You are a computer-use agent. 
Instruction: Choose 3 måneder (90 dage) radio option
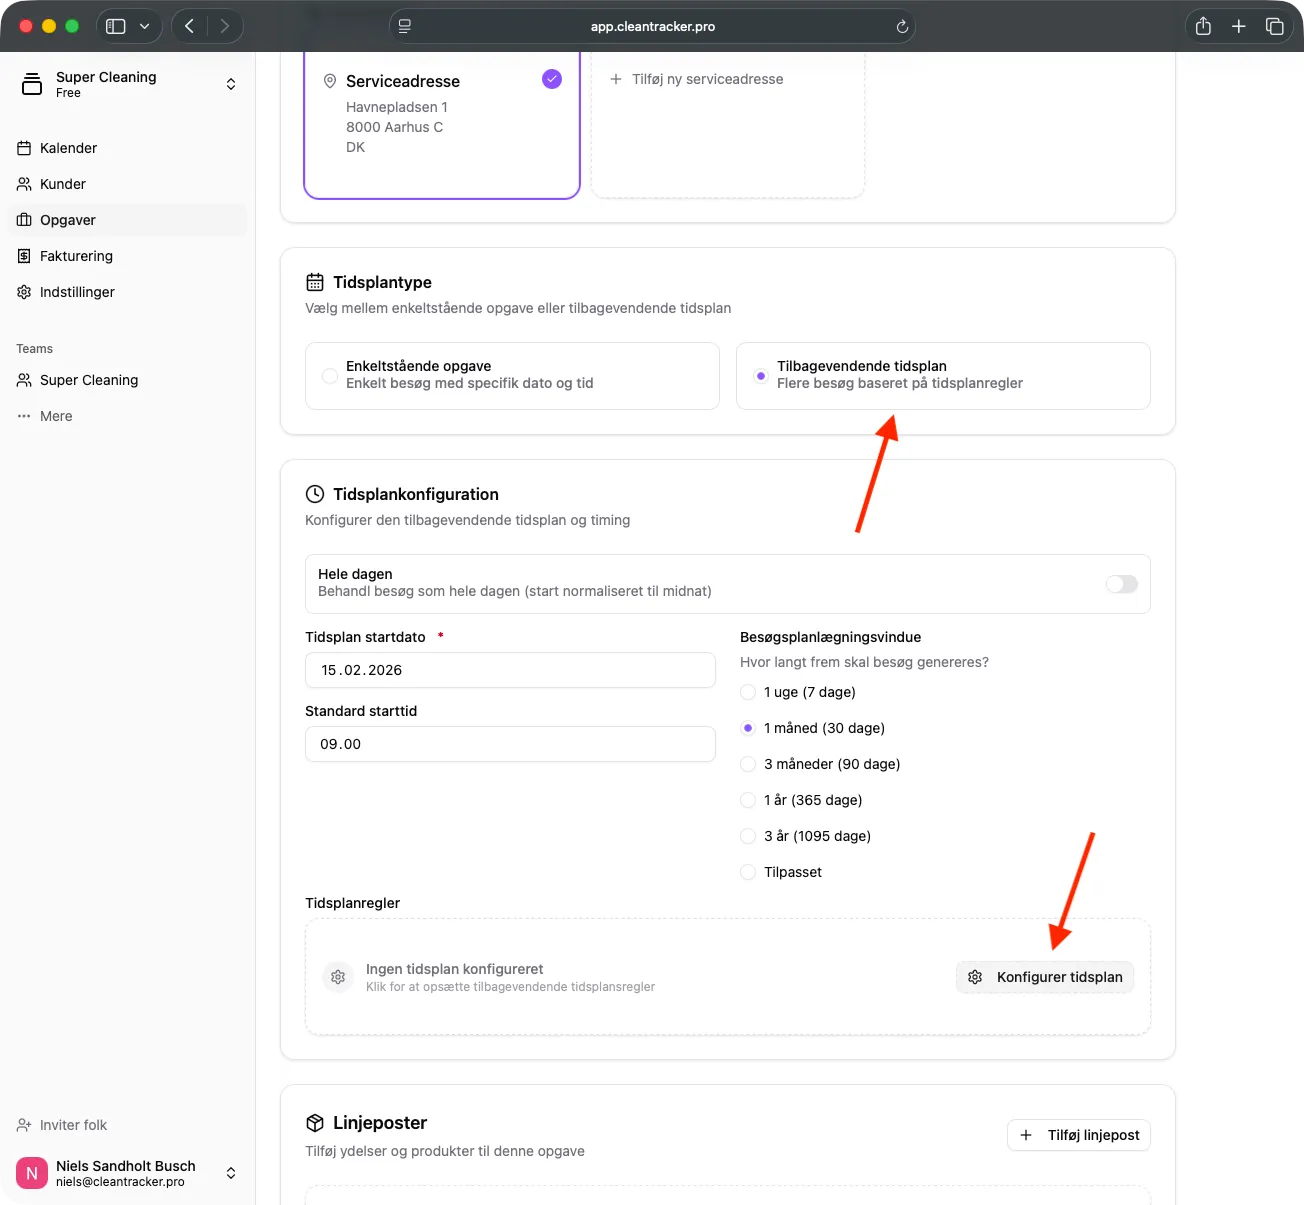[748, 764]
